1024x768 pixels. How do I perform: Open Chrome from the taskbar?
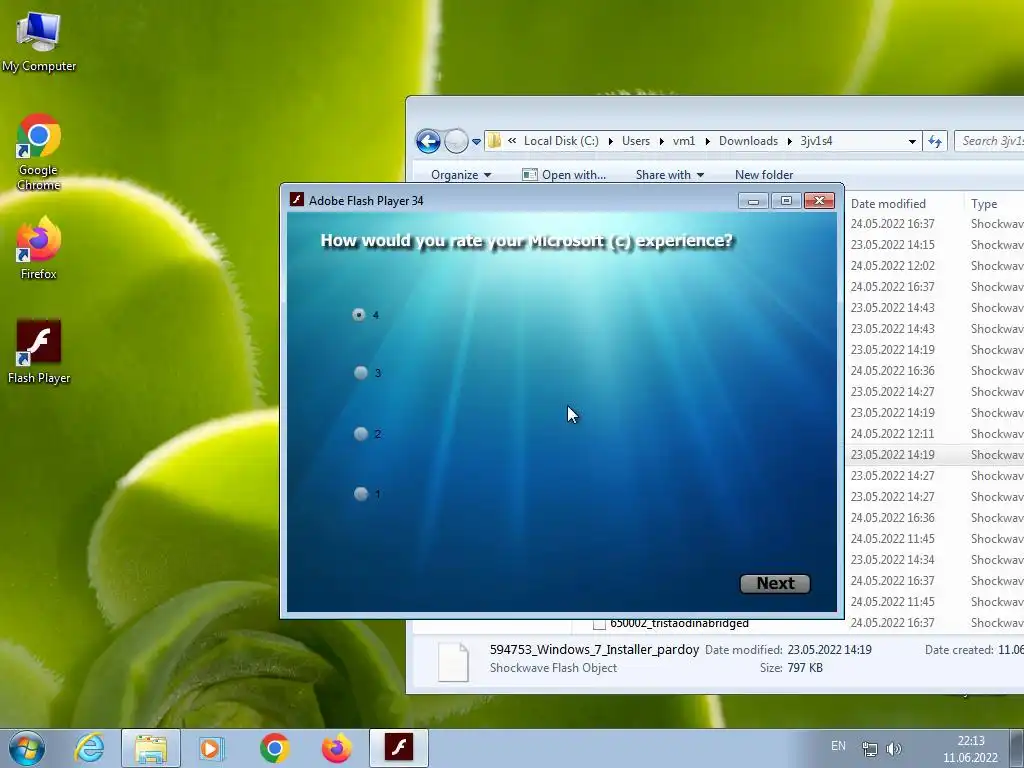[x=274, y=748]
